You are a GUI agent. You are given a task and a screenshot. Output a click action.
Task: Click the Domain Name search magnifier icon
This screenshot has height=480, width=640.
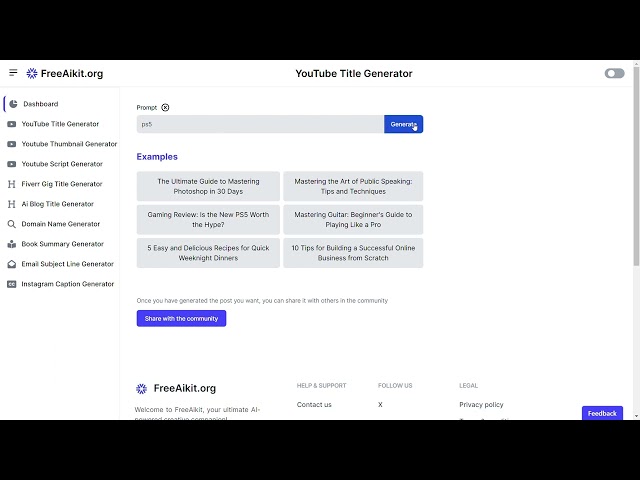click(x=11, y=224)
